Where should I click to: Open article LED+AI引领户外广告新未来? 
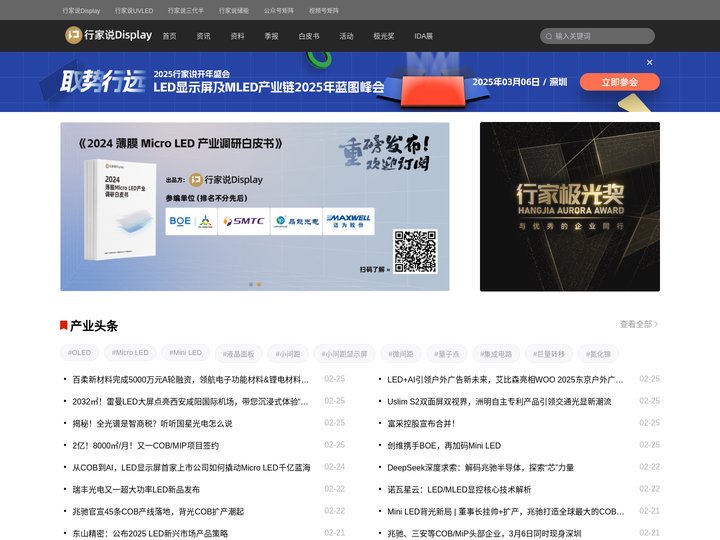[x=506, y=379]
